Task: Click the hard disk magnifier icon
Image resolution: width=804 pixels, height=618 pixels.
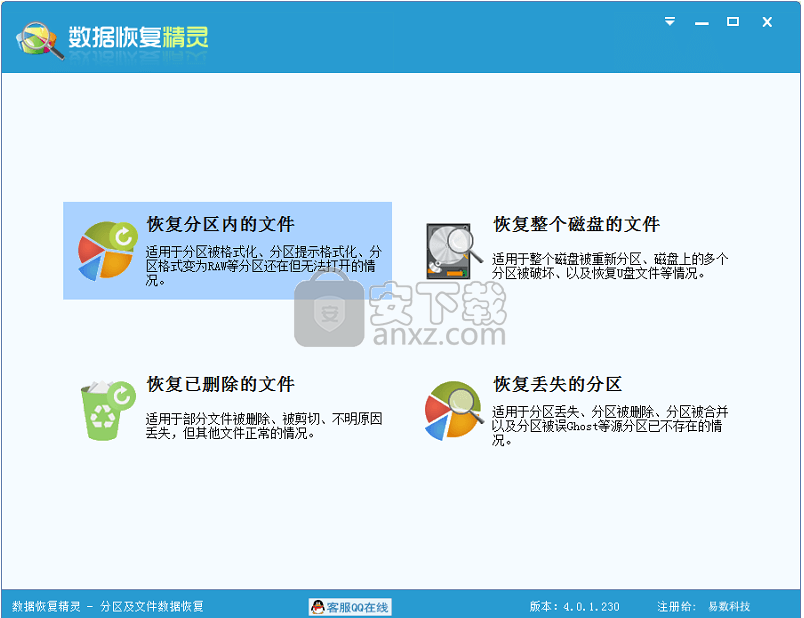Action: pos(453,251)
